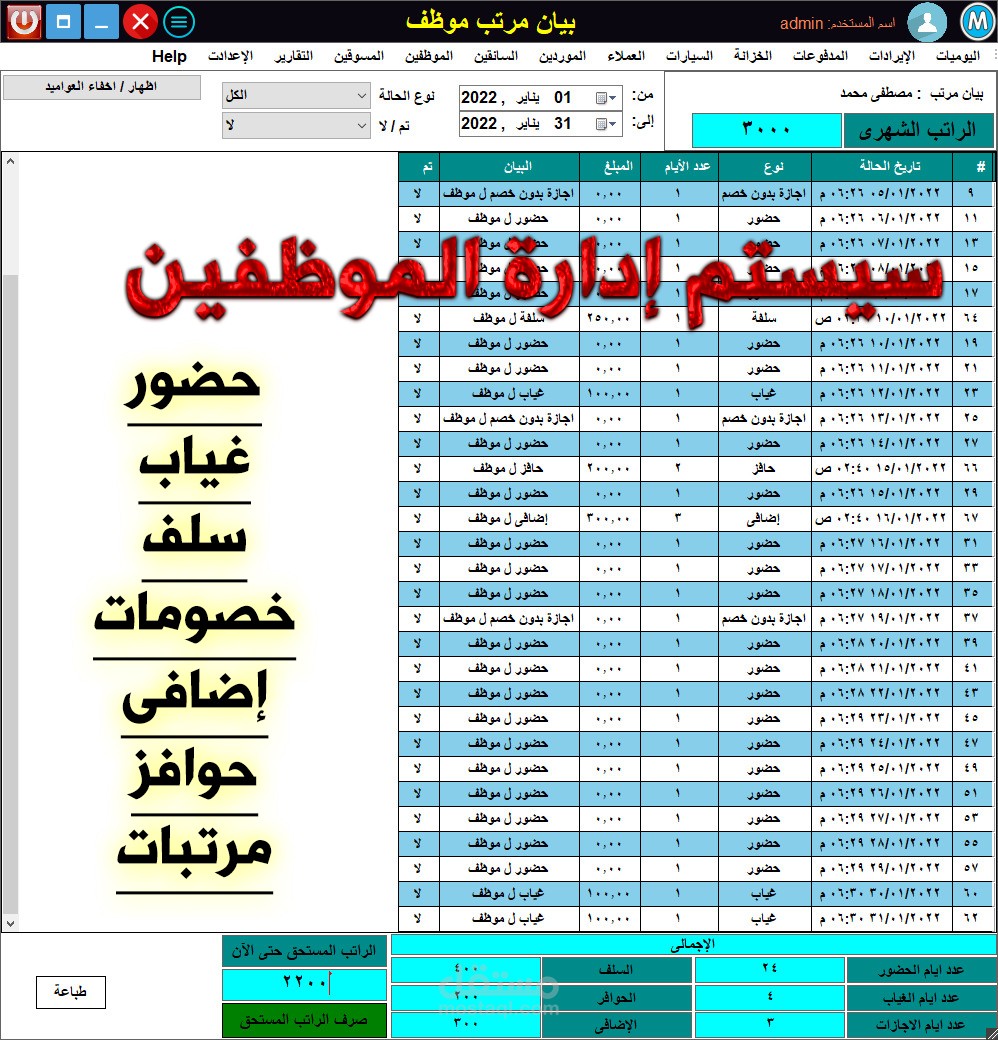
Task: Click the due salary field showing ٢٢٠٠
Action: (x=304, y=984)
